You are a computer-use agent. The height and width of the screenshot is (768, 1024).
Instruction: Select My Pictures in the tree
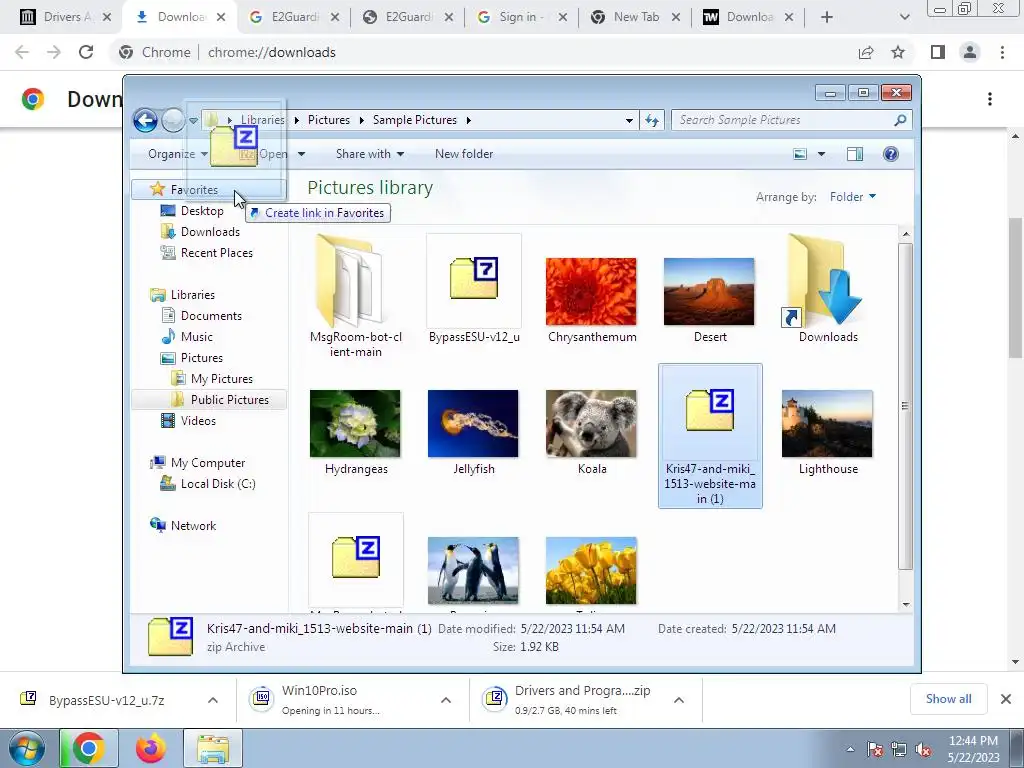(x=221, y=379)
